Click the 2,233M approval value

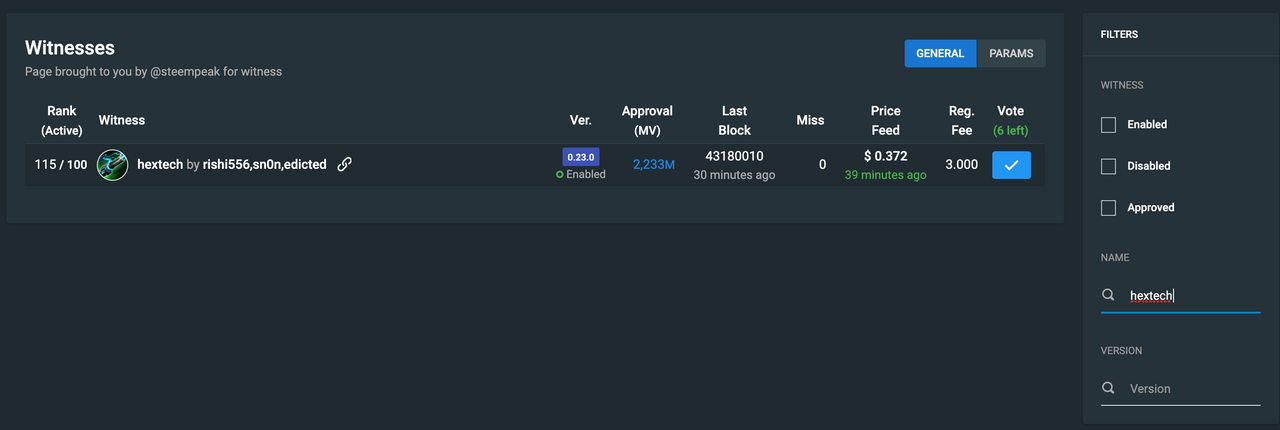coord(654,164)
